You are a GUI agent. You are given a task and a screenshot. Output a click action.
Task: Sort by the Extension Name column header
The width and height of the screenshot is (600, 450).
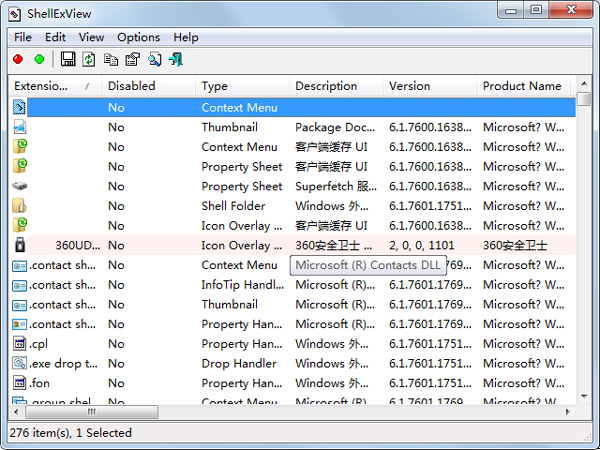coord(54,86)
